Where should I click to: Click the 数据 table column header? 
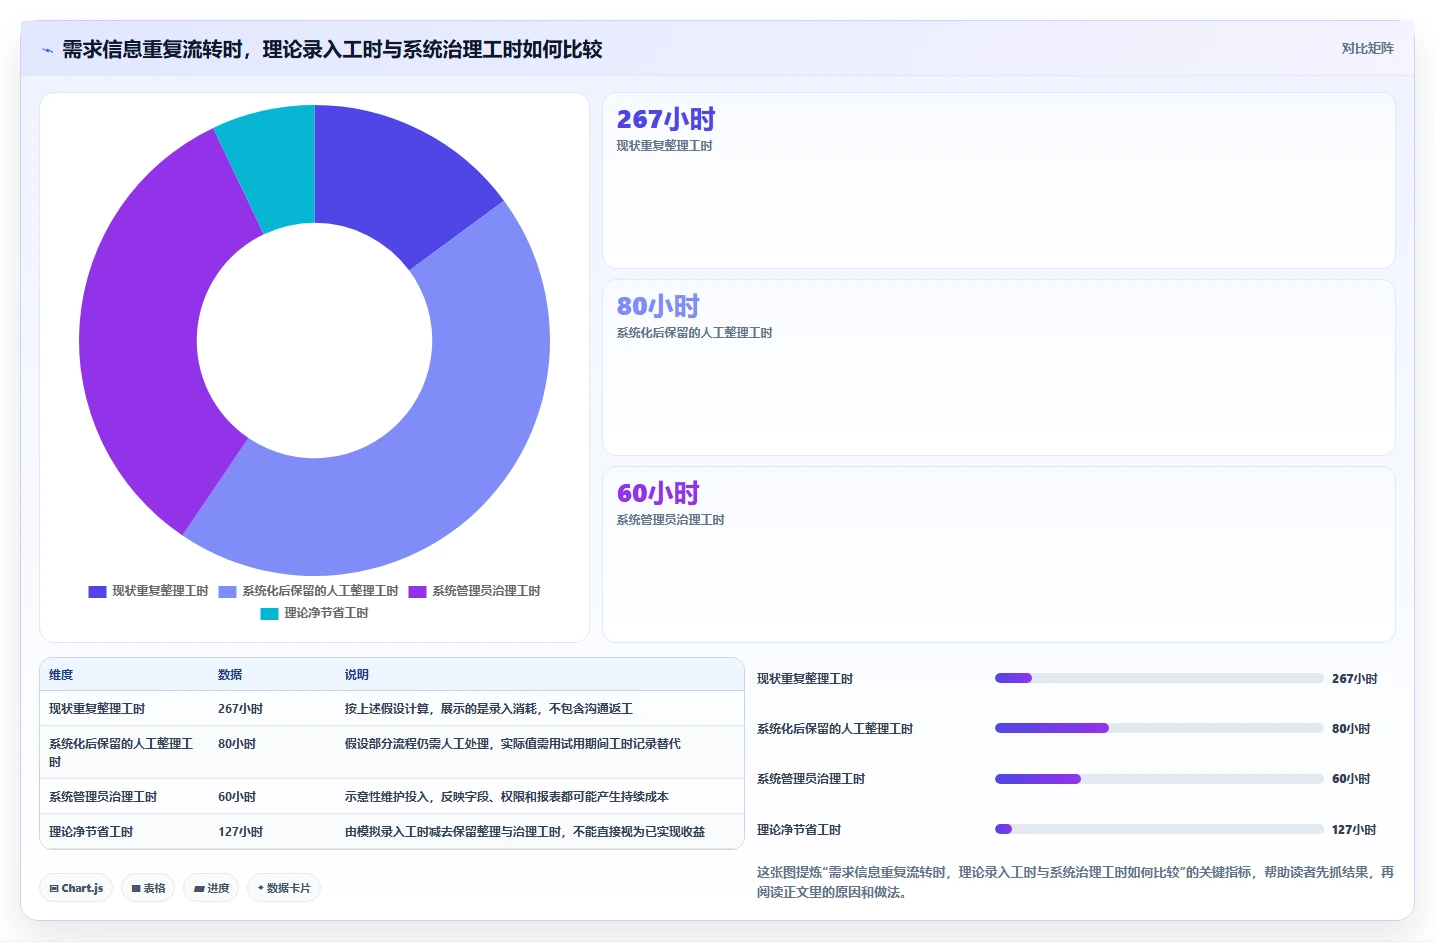230,675
